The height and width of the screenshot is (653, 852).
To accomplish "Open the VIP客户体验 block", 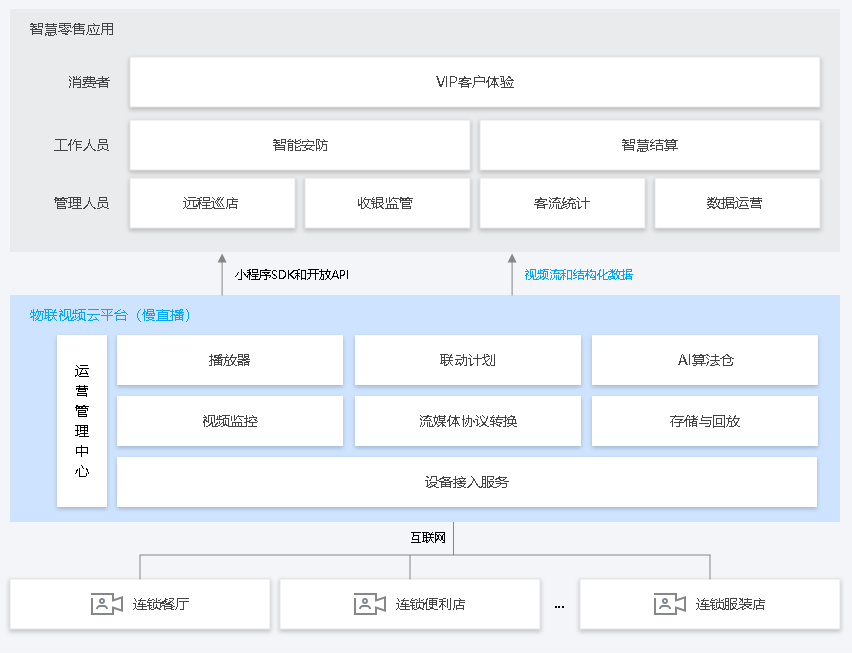I will tap(477, 82).
